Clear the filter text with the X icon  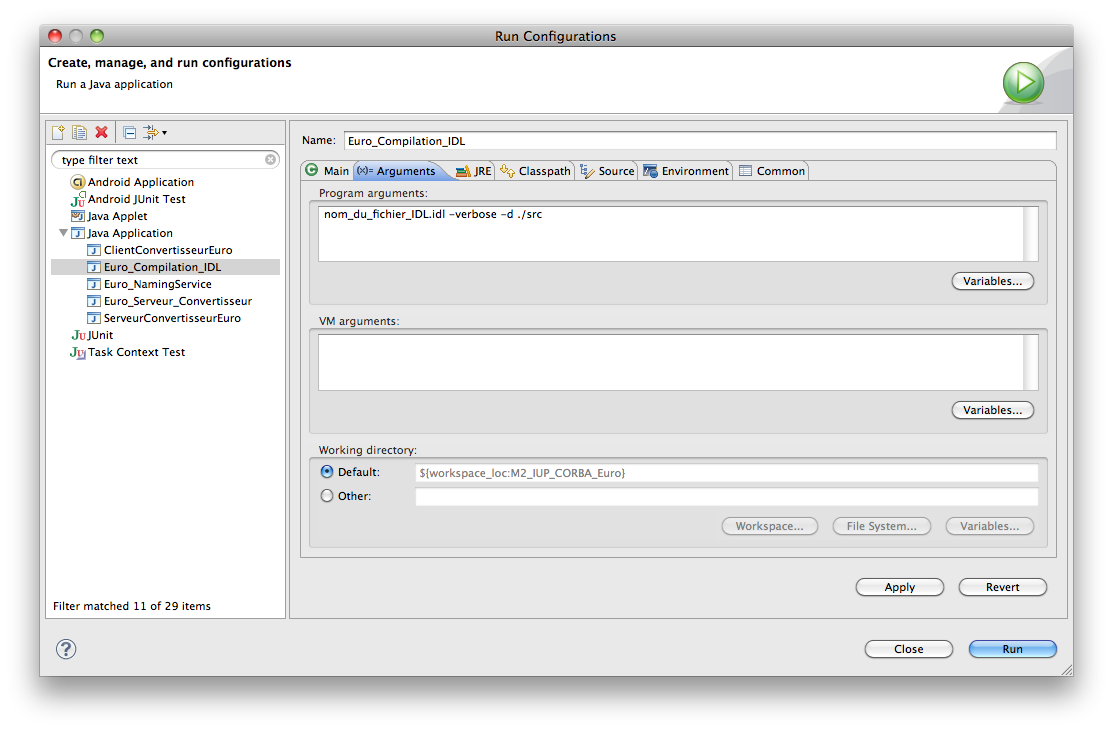[271, 160]
